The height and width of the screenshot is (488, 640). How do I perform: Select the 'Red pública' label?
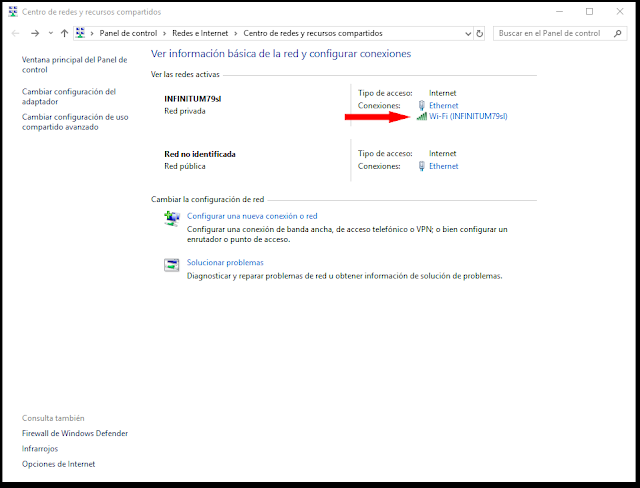pyautogui.click(x=185, y=166)
